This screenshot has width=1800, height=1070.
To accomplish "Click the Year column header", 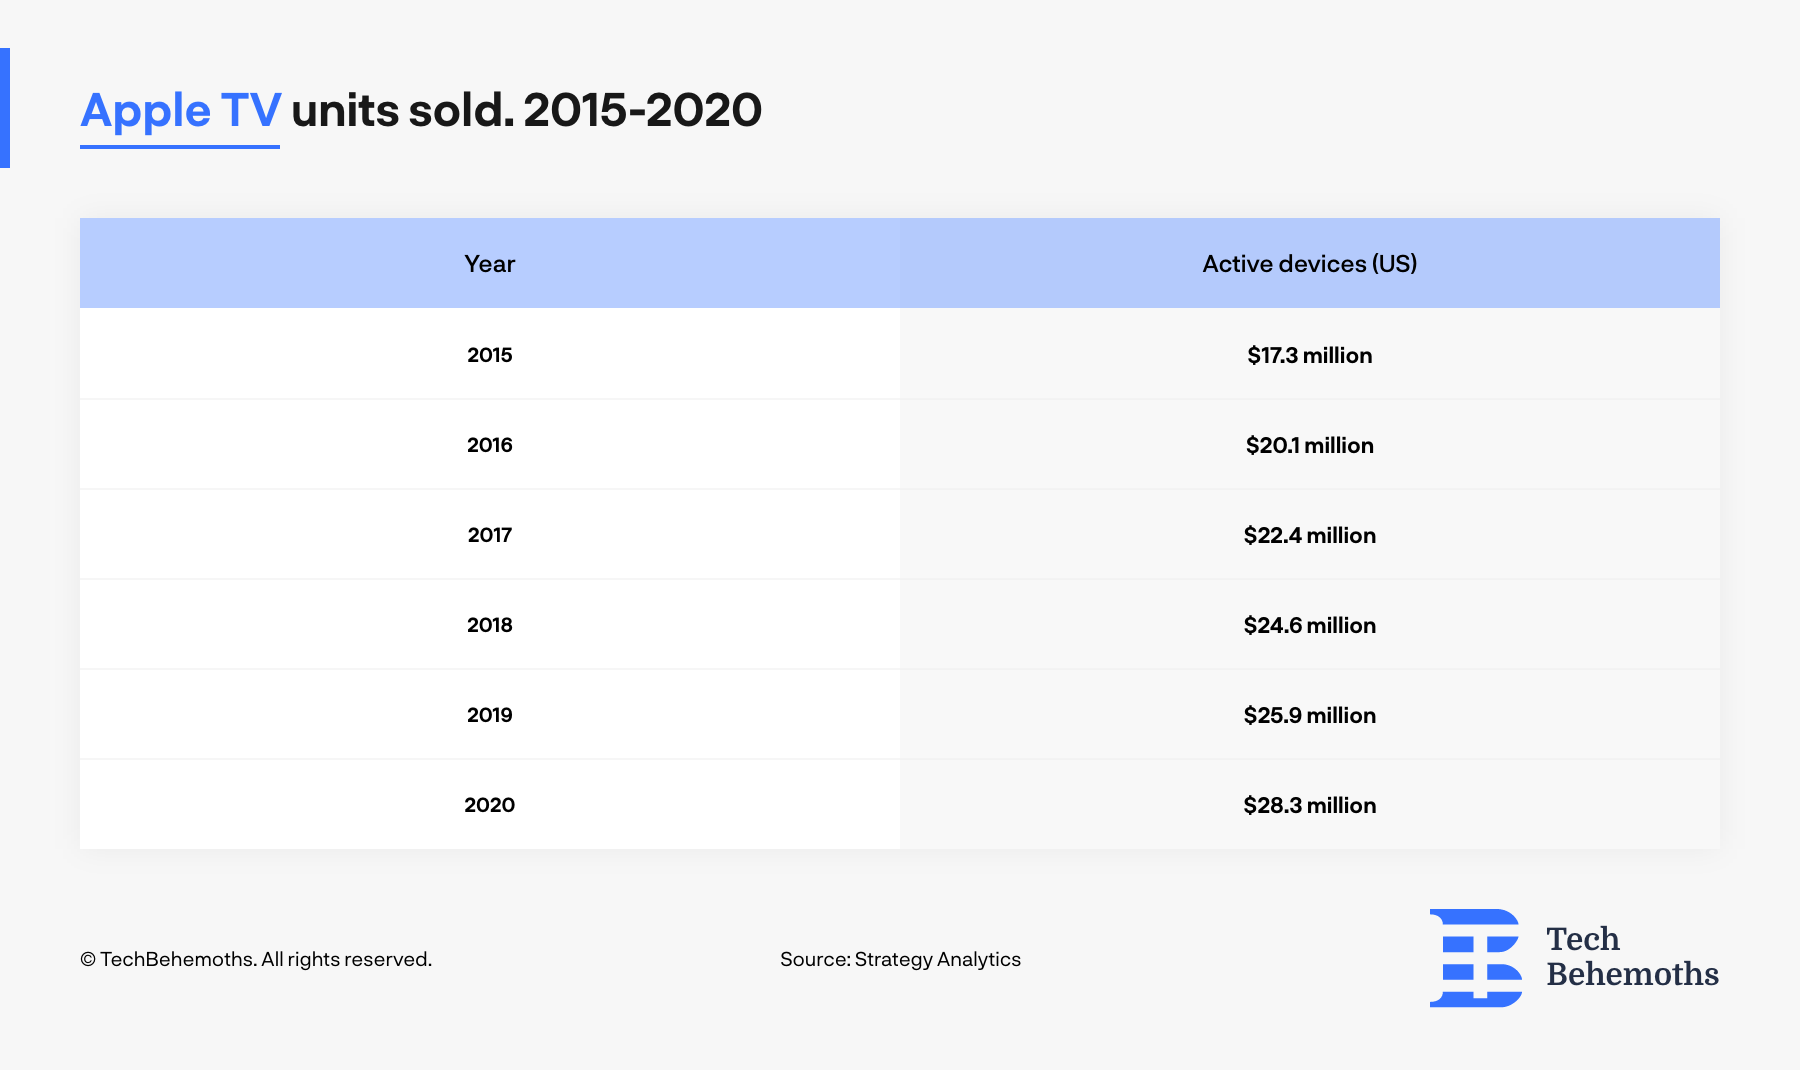I will click(x=490, y=263).
